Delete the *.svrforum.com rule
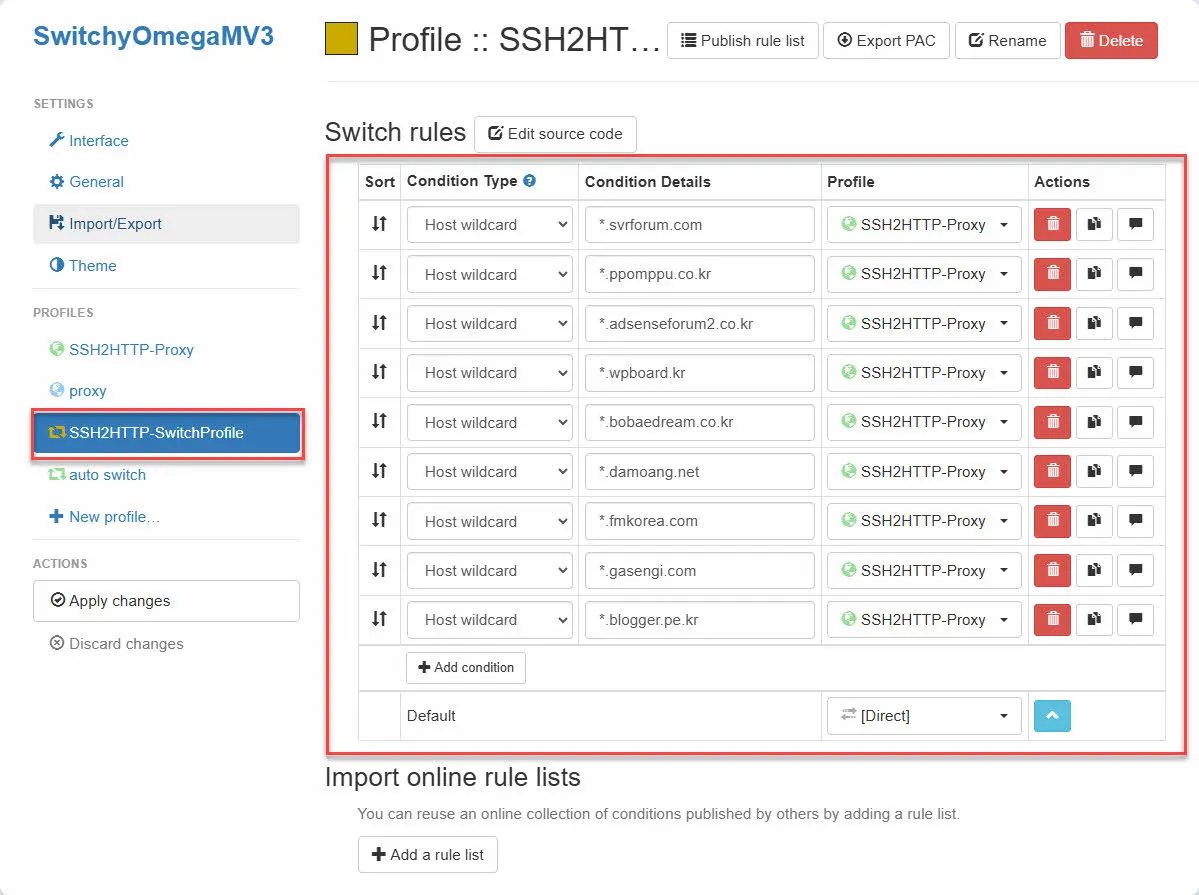Image resolution: width=1199 pixels, height=895 pixels. coord(1052,224)
